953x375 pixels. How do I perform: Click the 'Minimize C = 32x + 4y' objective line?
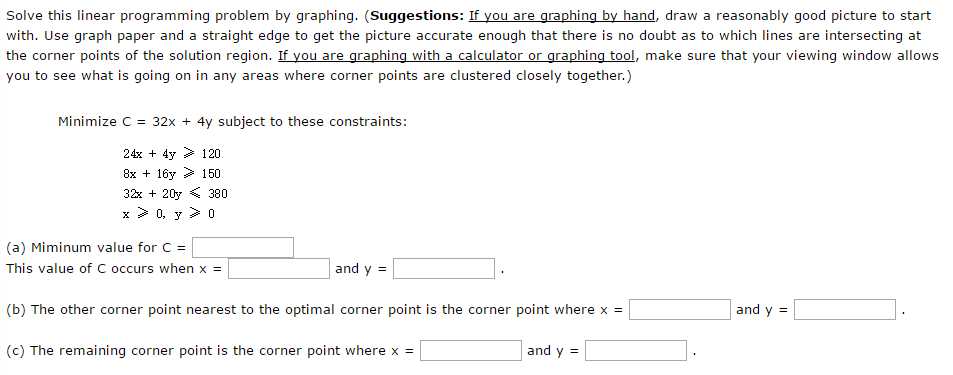click(x=135, y=122)
